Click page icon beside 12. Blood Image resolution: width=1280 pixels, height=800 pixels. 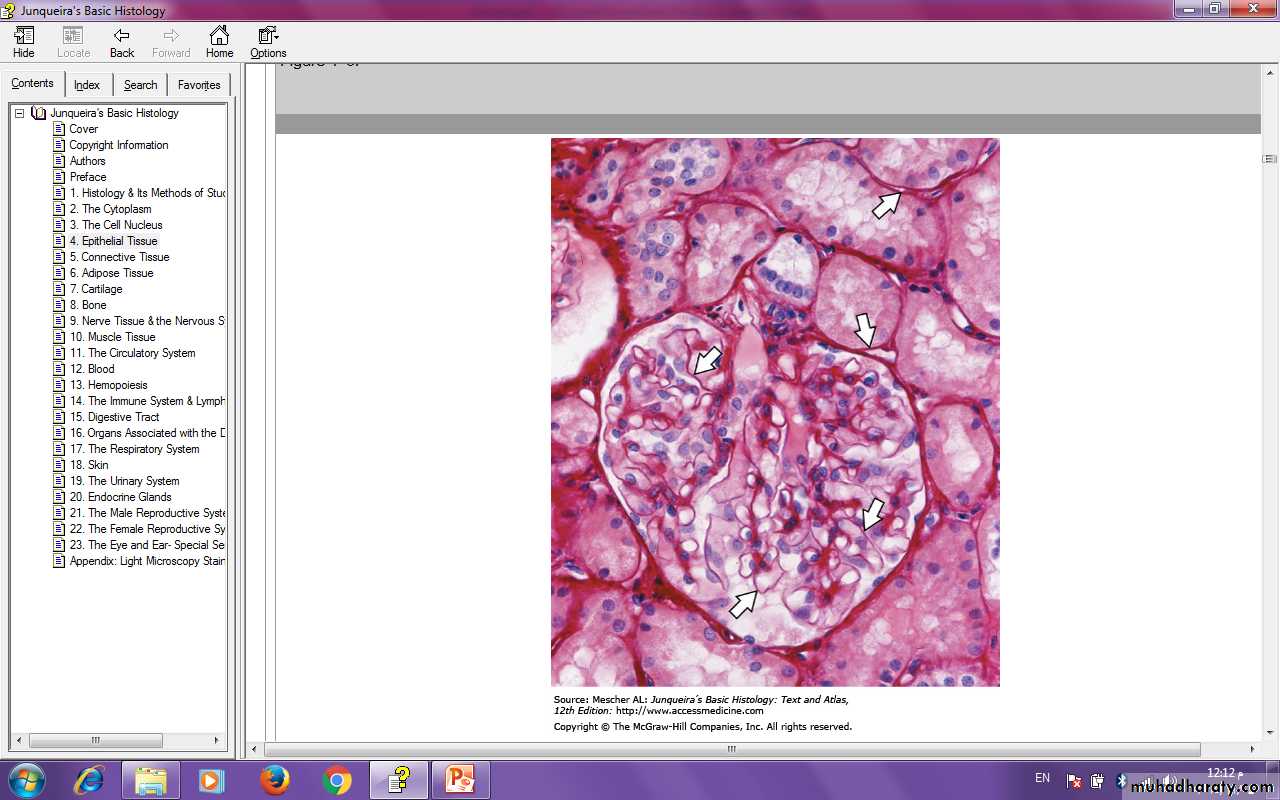tap(59, 369)
